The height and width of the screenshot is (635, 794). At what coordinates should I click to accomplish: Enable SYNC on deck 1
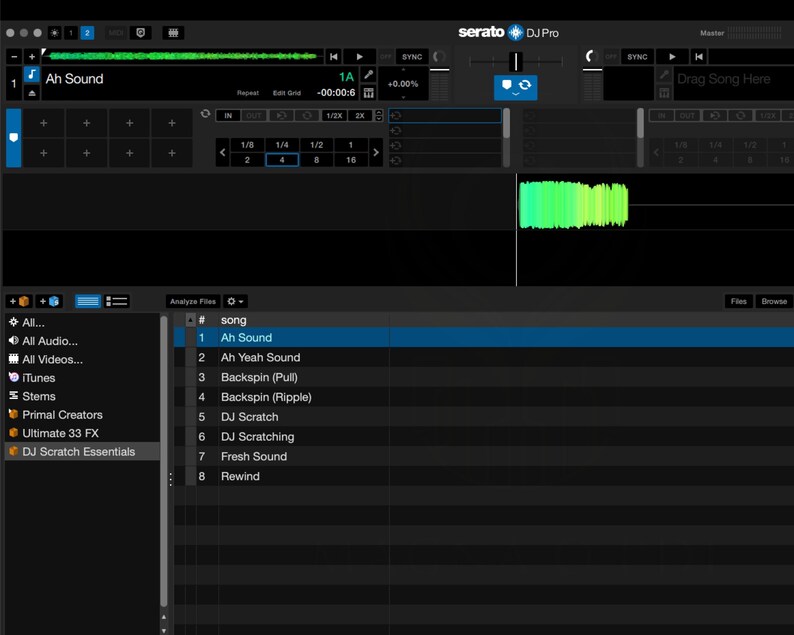(x=412, y=57)
